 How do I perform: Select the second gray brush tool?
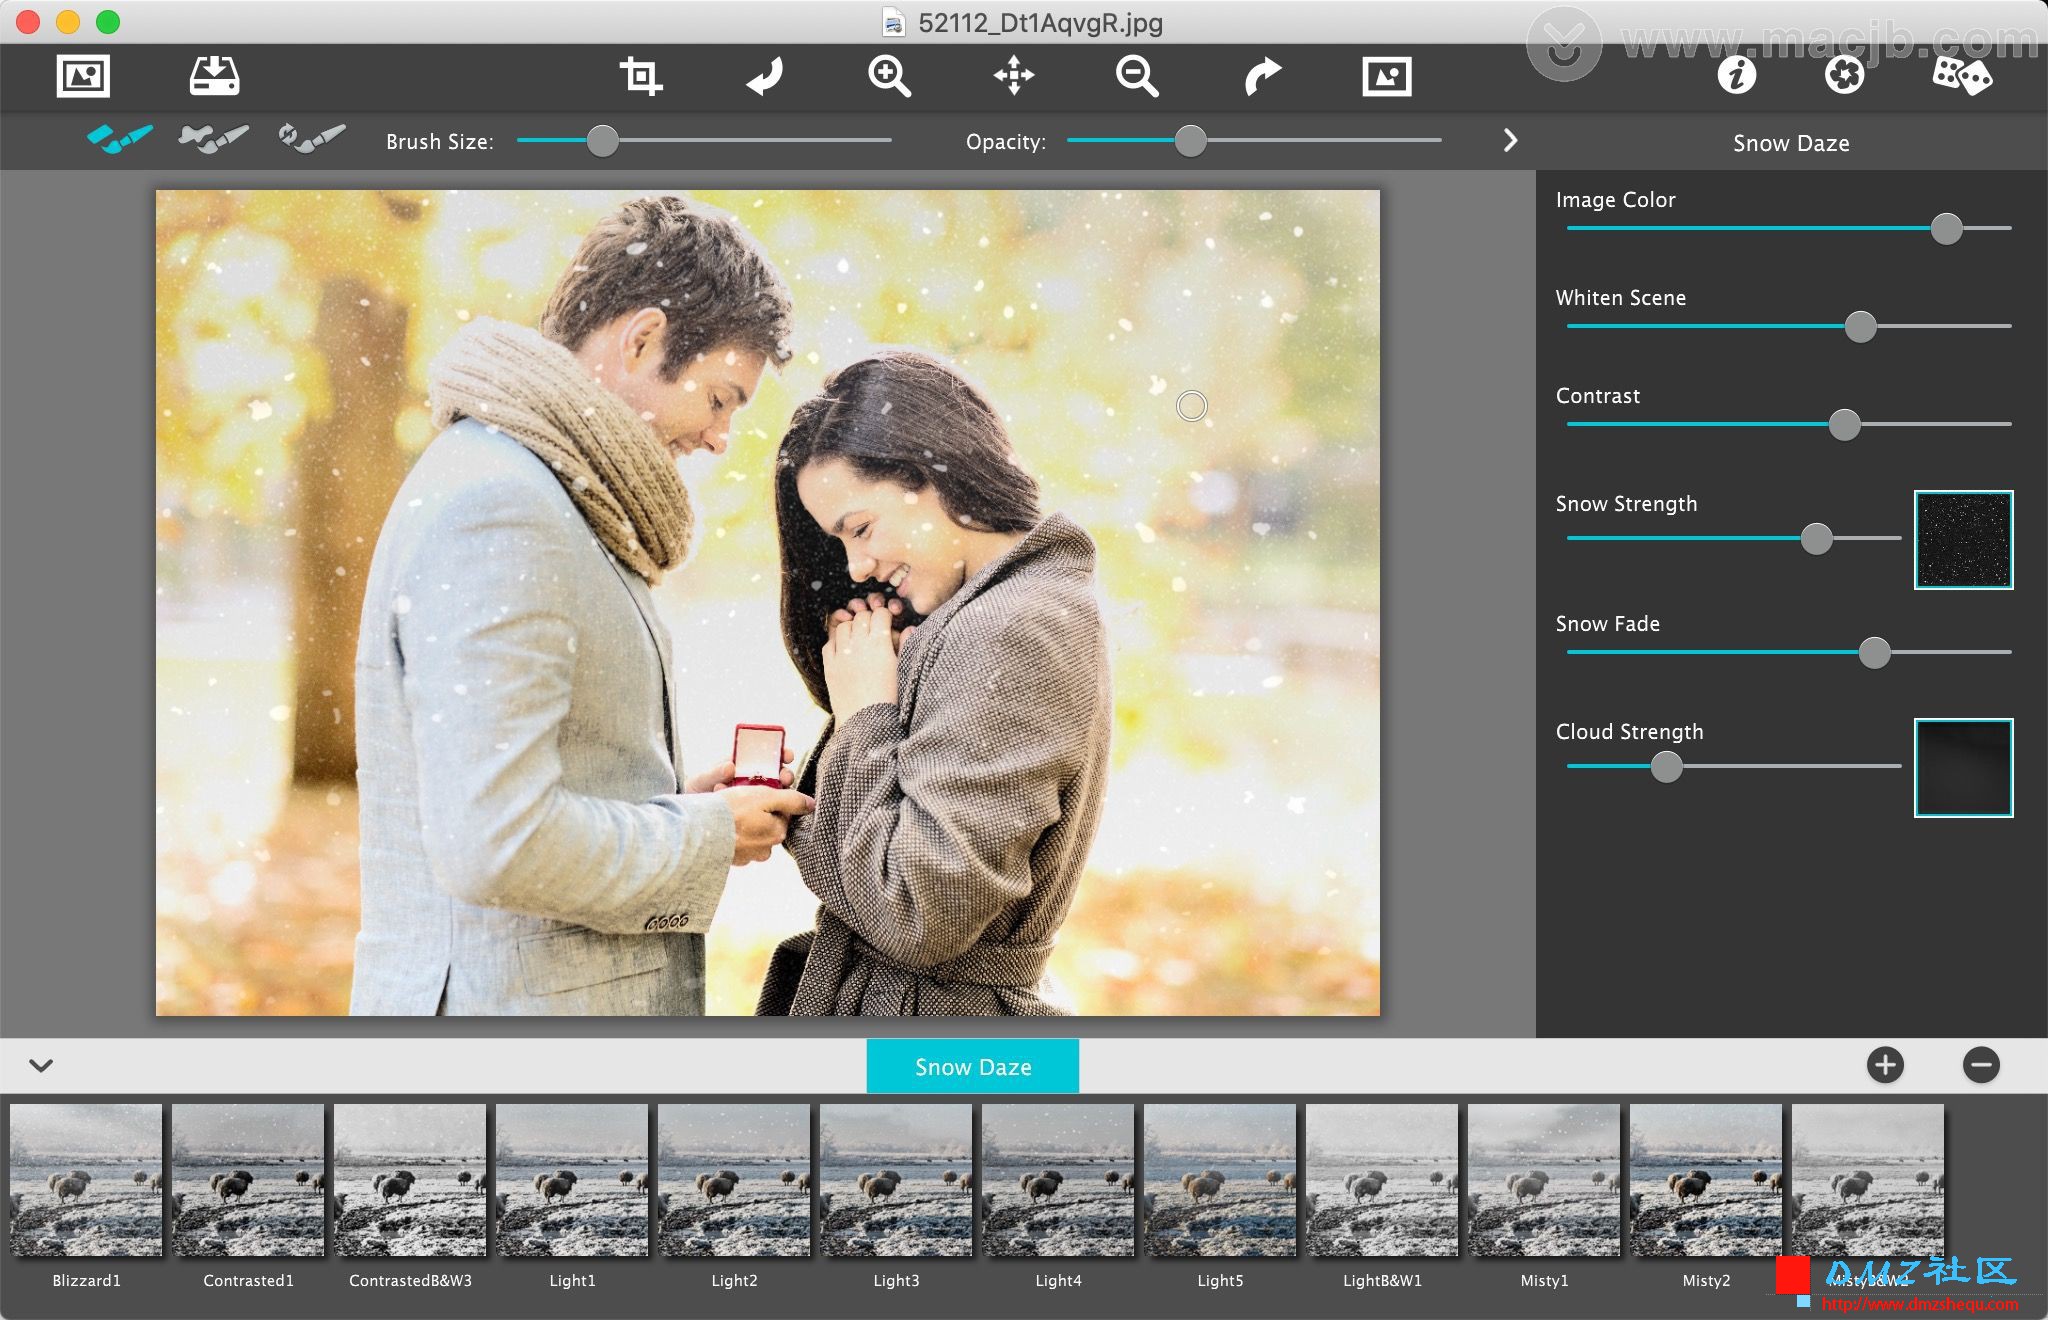pyautogui.click(x=213, y=138)
